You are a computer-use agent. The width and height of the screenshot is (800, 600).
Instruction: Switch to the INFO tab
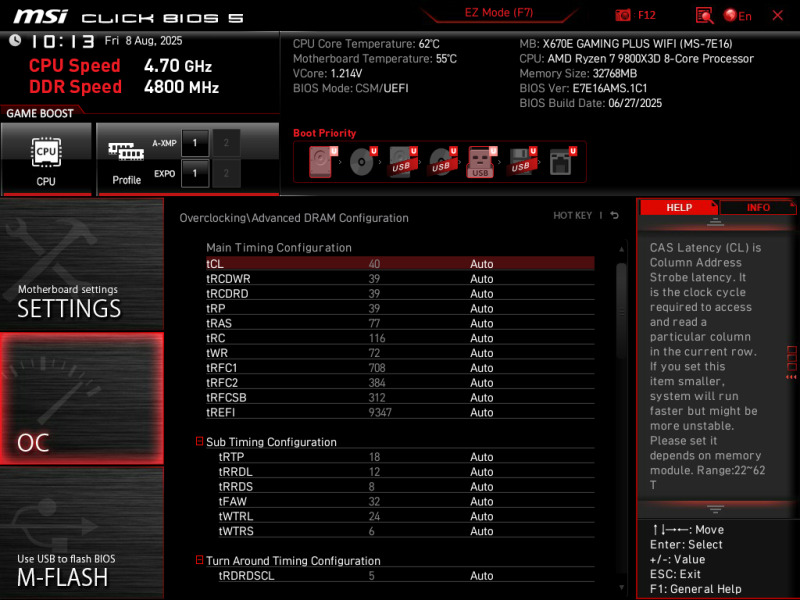[758, 208]
